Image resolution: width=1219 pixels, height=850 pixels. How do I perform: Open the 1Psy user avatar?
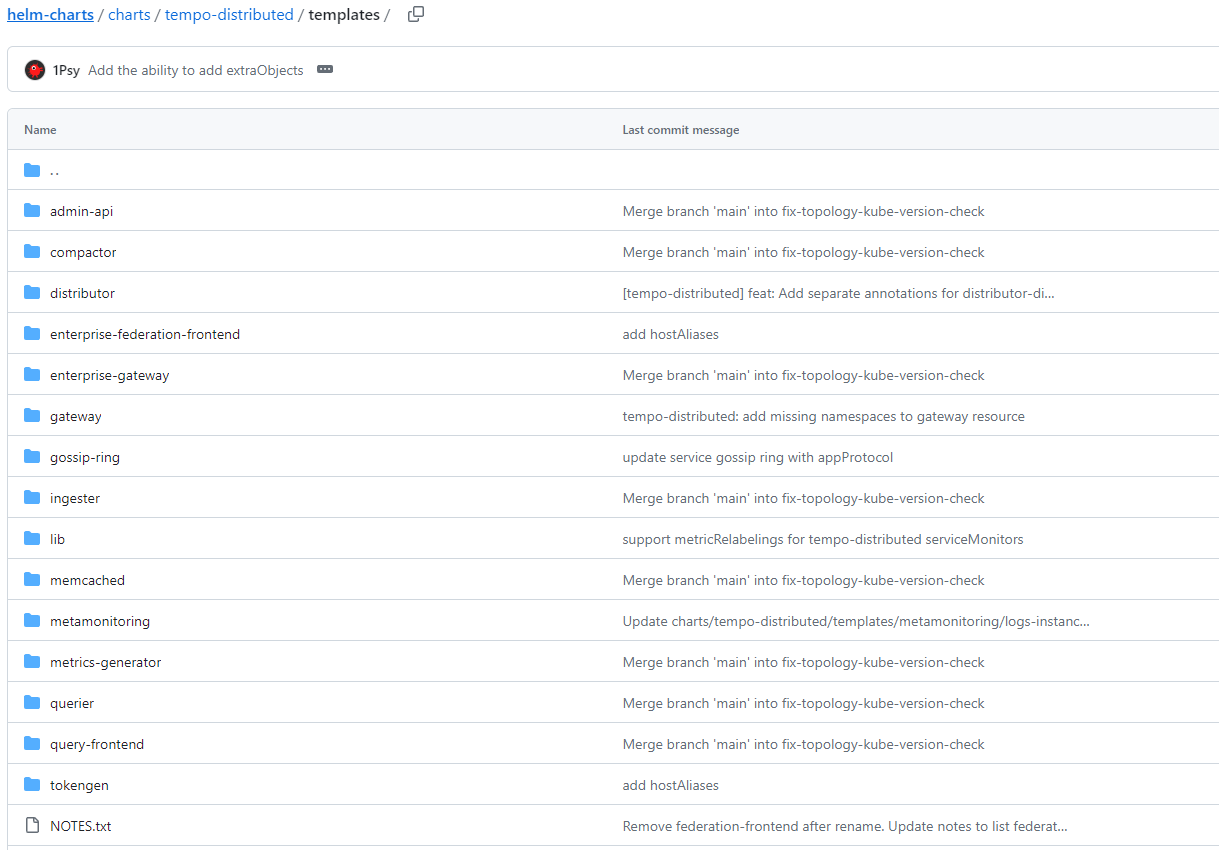pos(35,70)
